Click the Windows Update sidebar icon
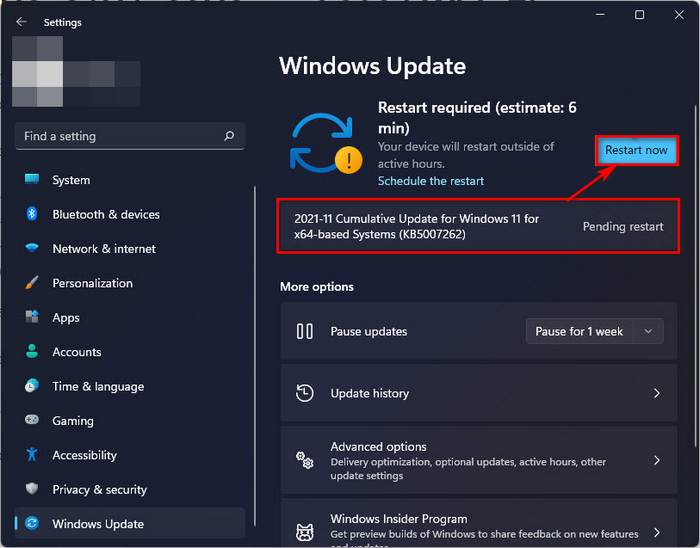 tap(32, 523)
